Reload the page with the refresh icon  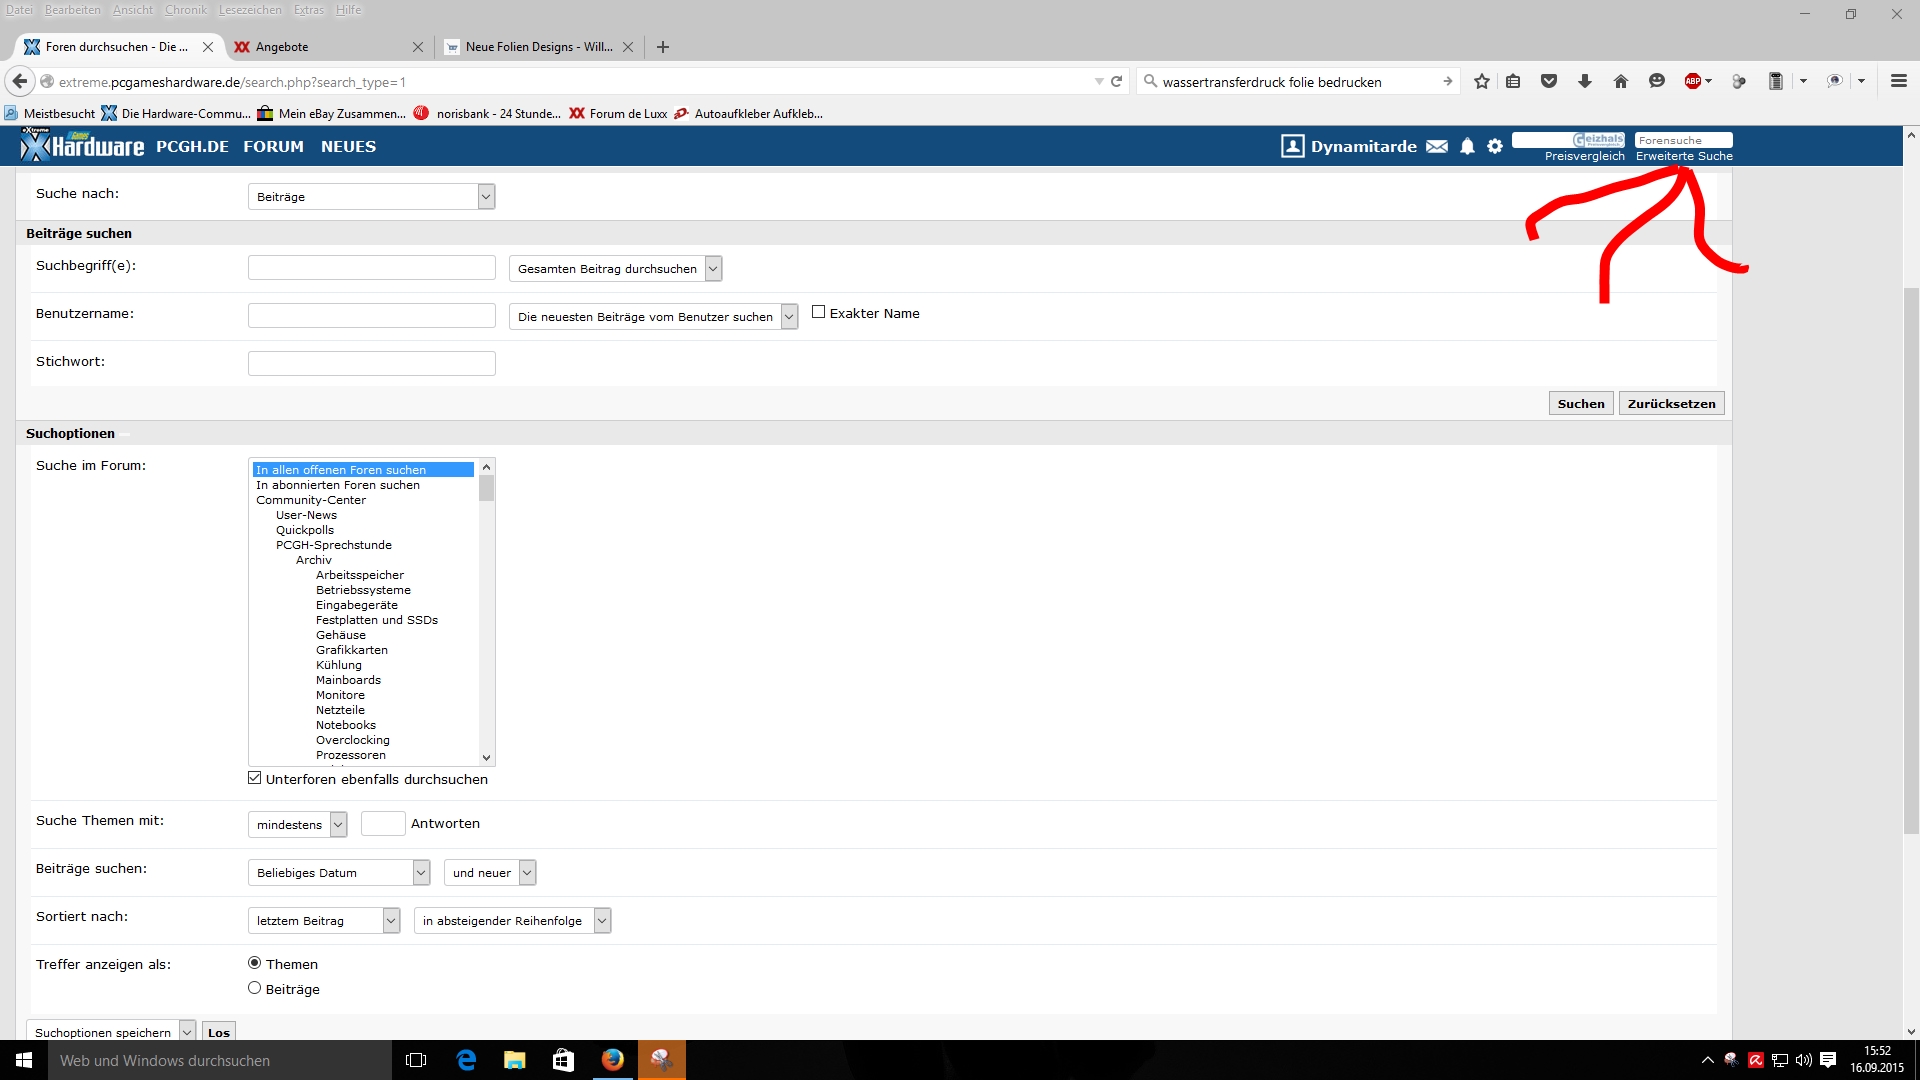click(1117, 82)
